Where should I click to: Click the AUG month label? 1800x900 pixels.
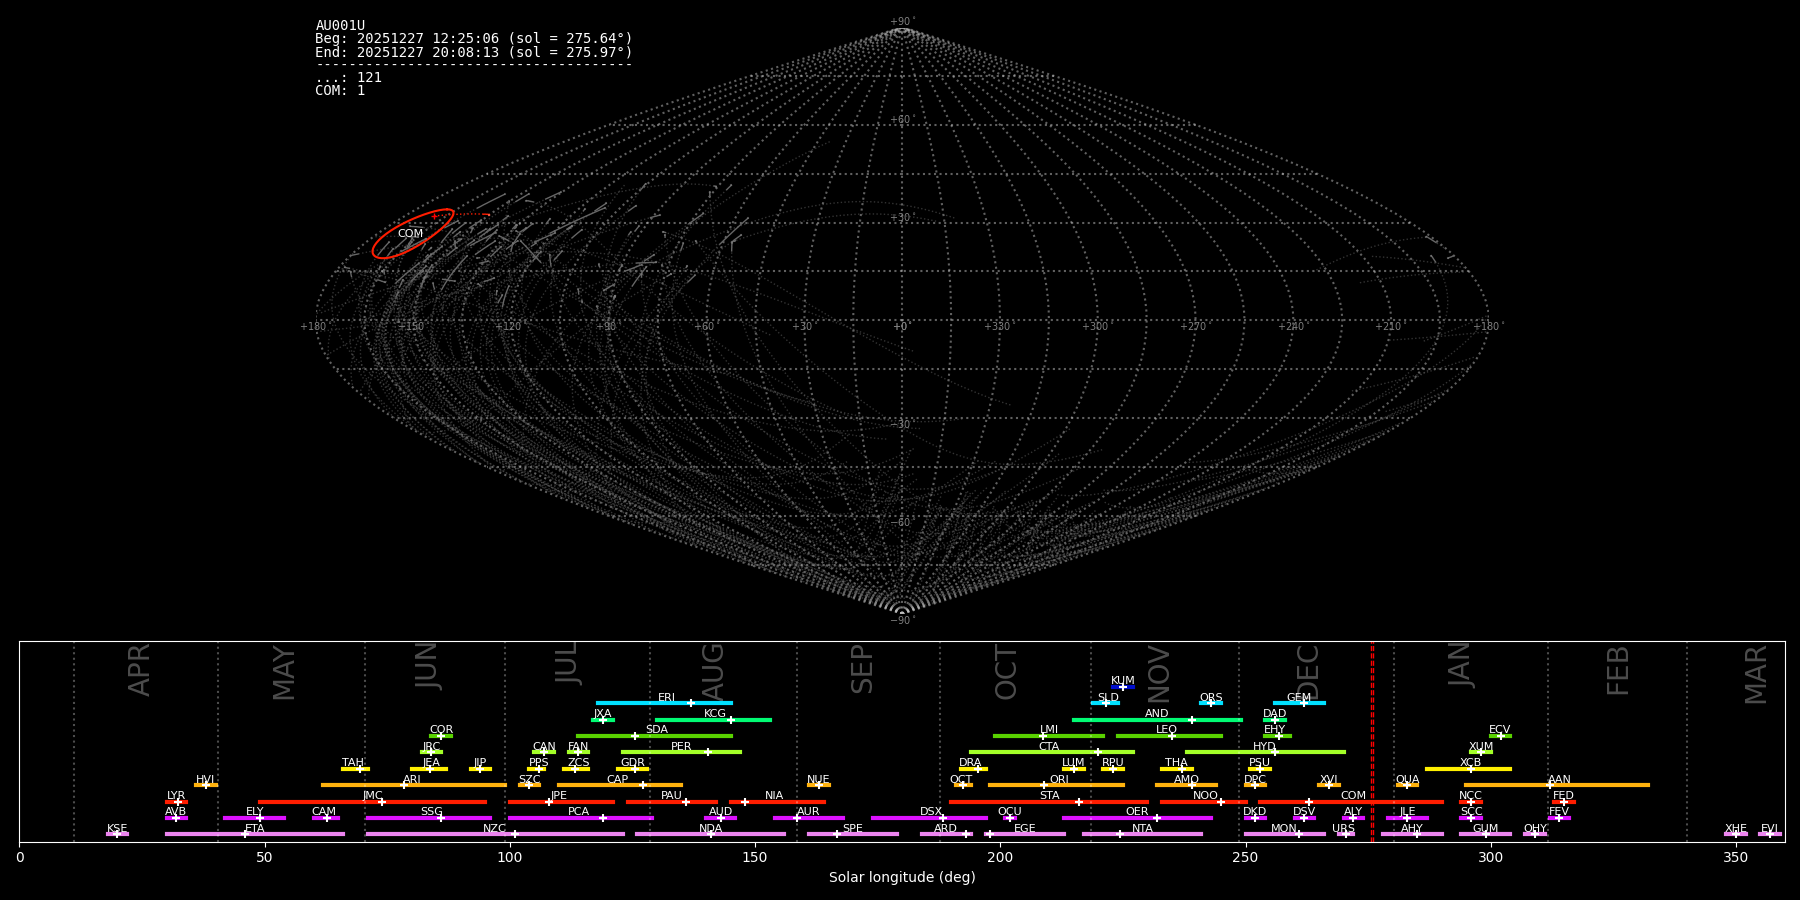pyautogui.click(x=713, y=672)
